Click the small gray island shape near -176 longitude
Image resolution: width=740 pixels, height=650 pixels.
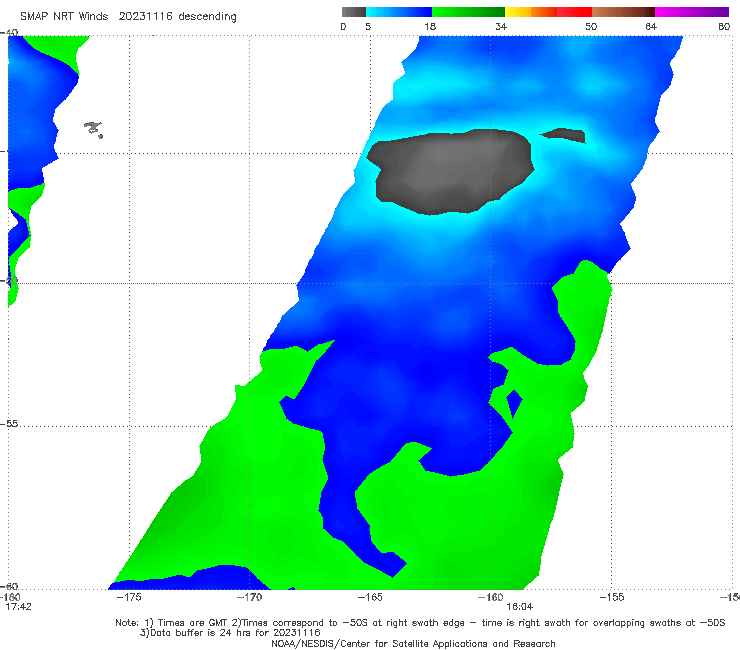pyautogui.click(x=93, y=129)
